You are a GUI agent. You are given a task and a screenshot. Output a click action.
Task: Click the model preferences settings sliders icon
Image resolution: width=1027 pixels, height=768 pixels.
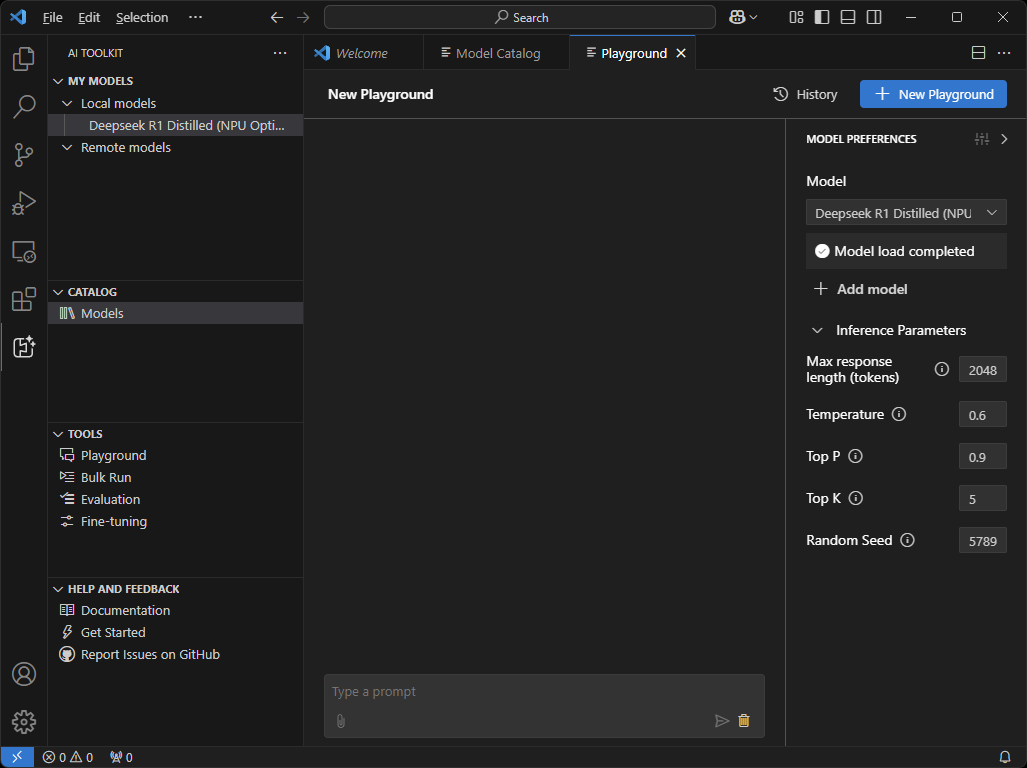coord(981,139)
